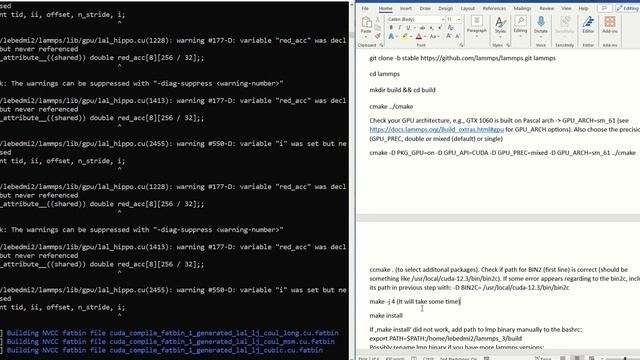Viewport: 640px width, 360px height.
Task: Open the docs.lammps.org Build_extras link
Action: [436, 129]
